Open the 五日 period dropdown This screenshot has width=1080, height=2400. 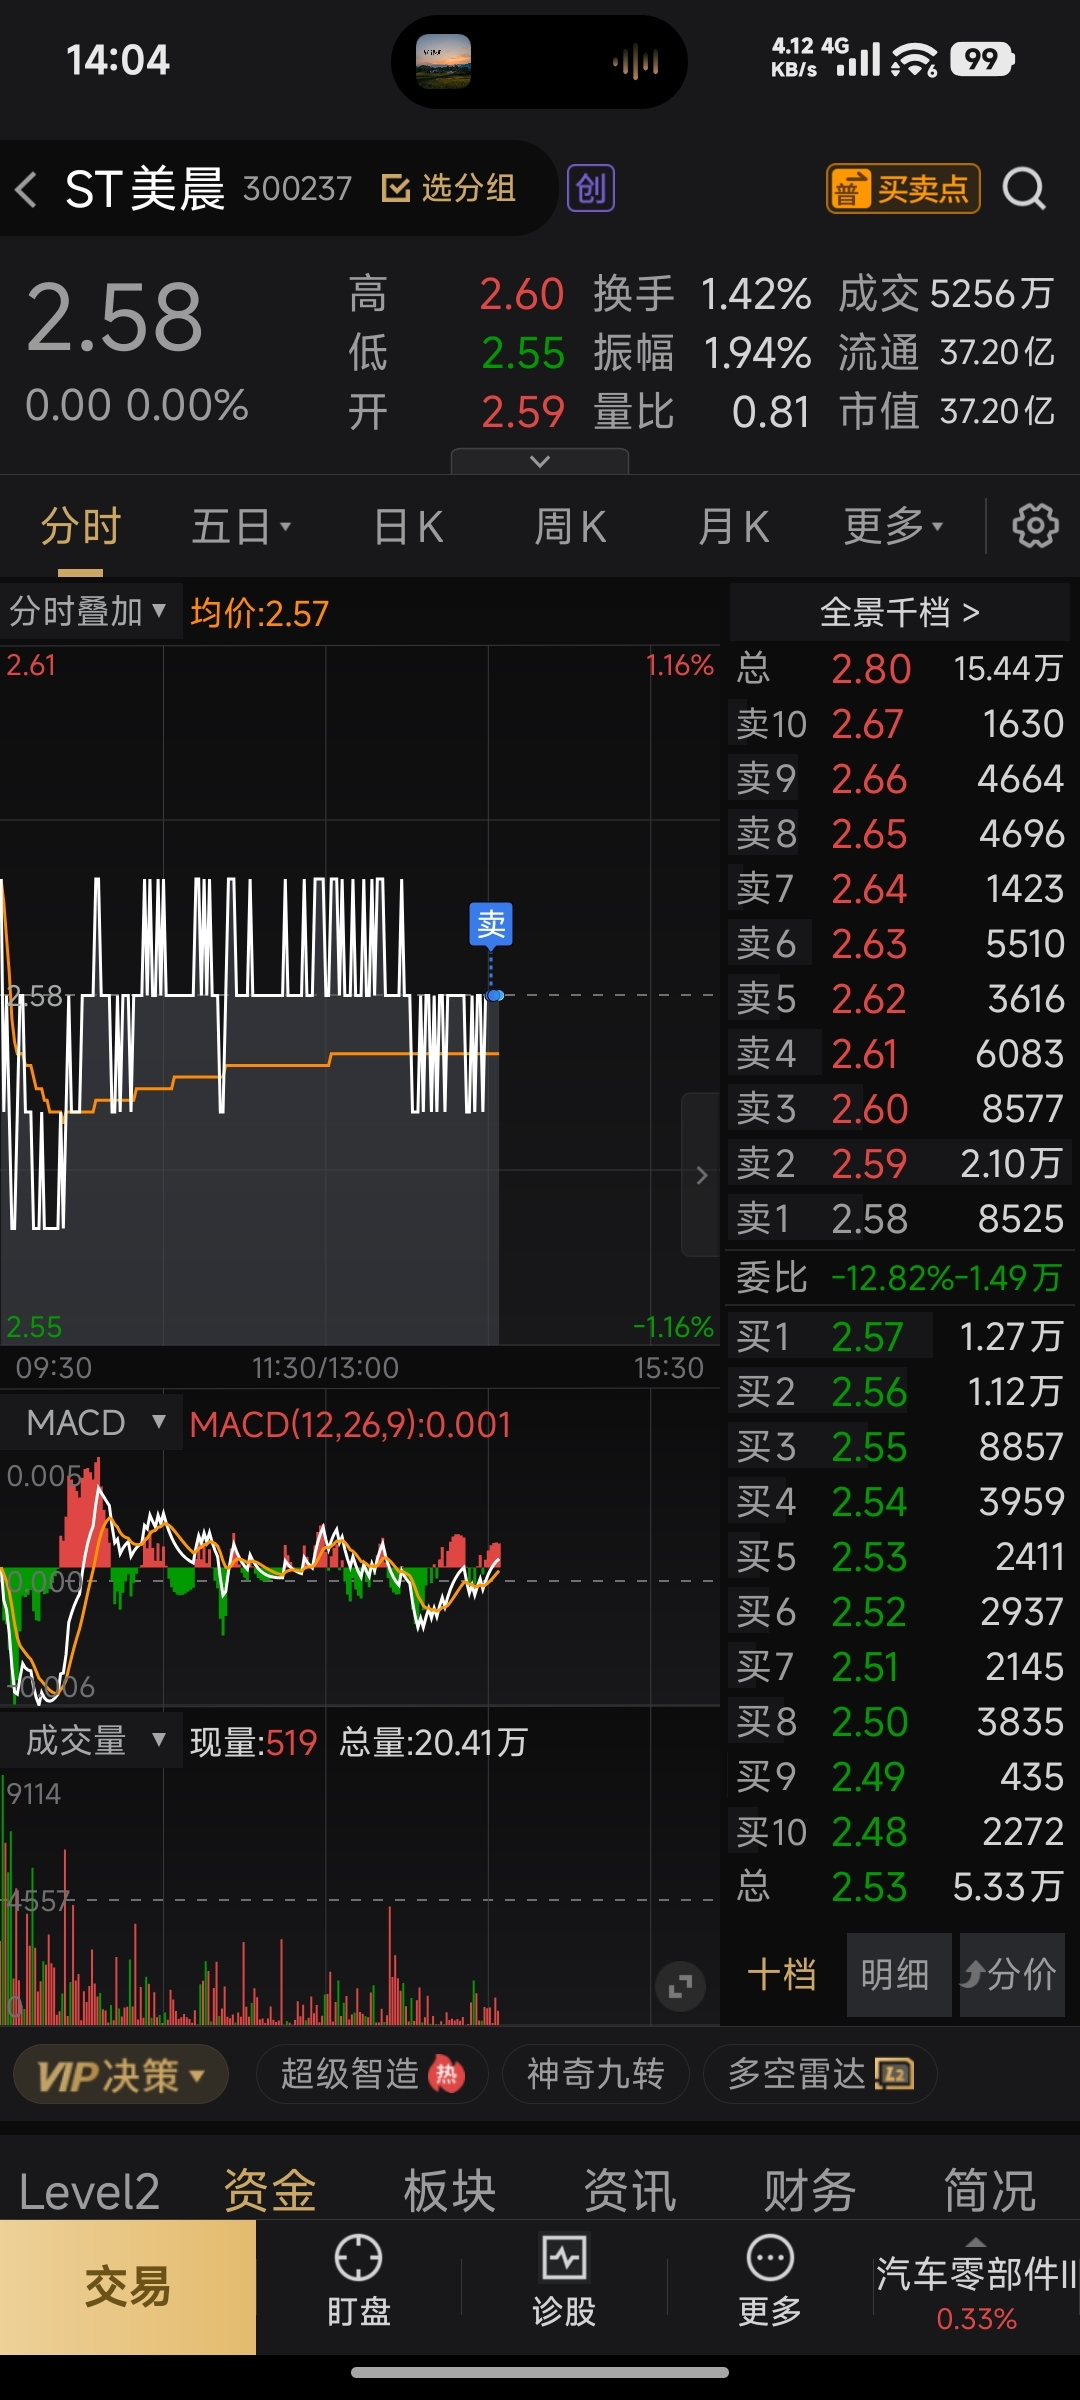(241, 526)
